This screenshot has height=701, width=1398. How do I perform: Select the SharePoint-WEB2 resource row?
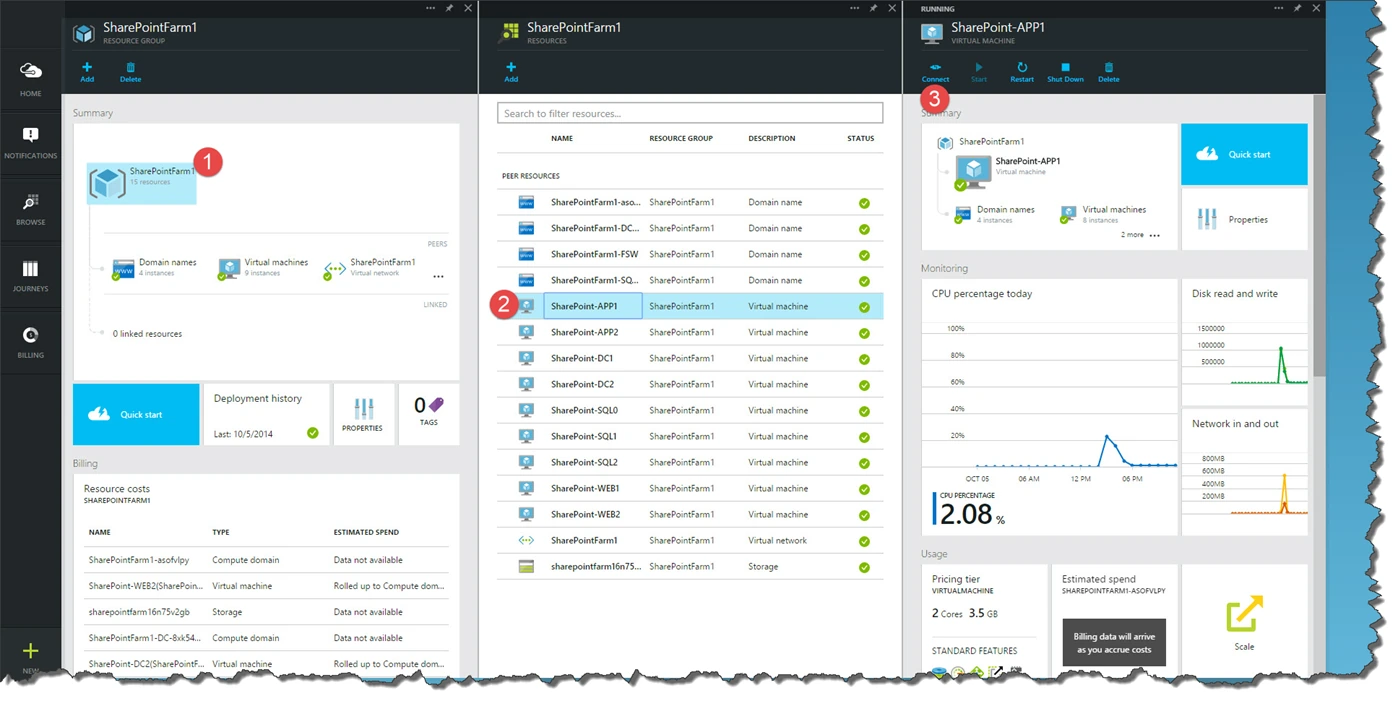point(690,514)
